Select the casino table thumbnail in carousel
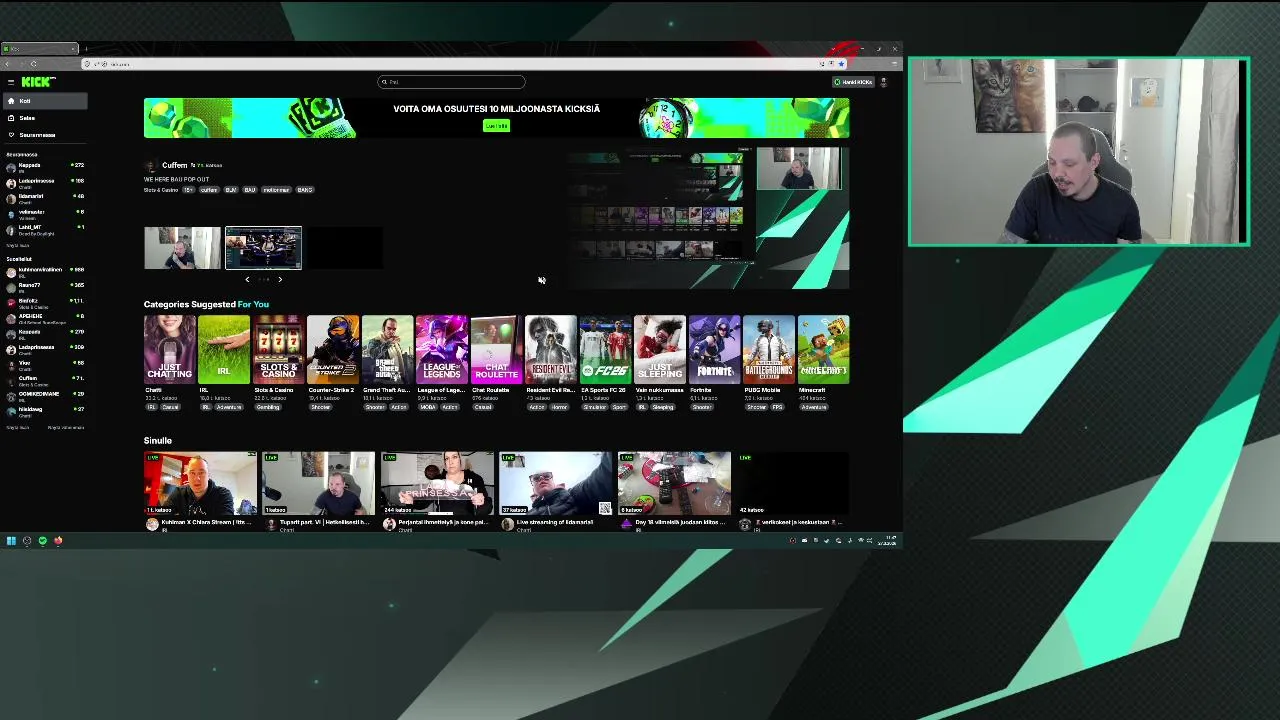This screenshot has height=720, width=1280. pos(263,248)
